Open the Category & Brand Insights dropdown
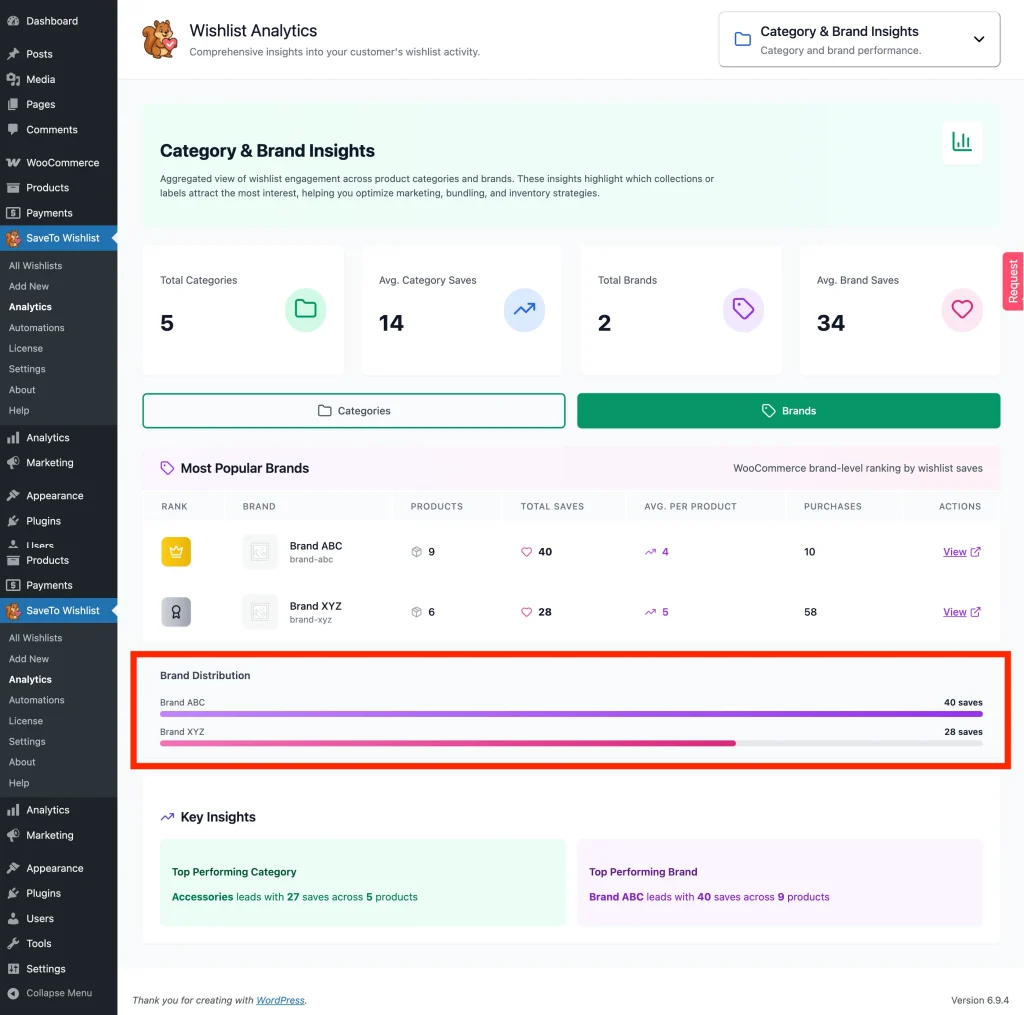Screen dimensions: 1024x1015 click(859, 40)
